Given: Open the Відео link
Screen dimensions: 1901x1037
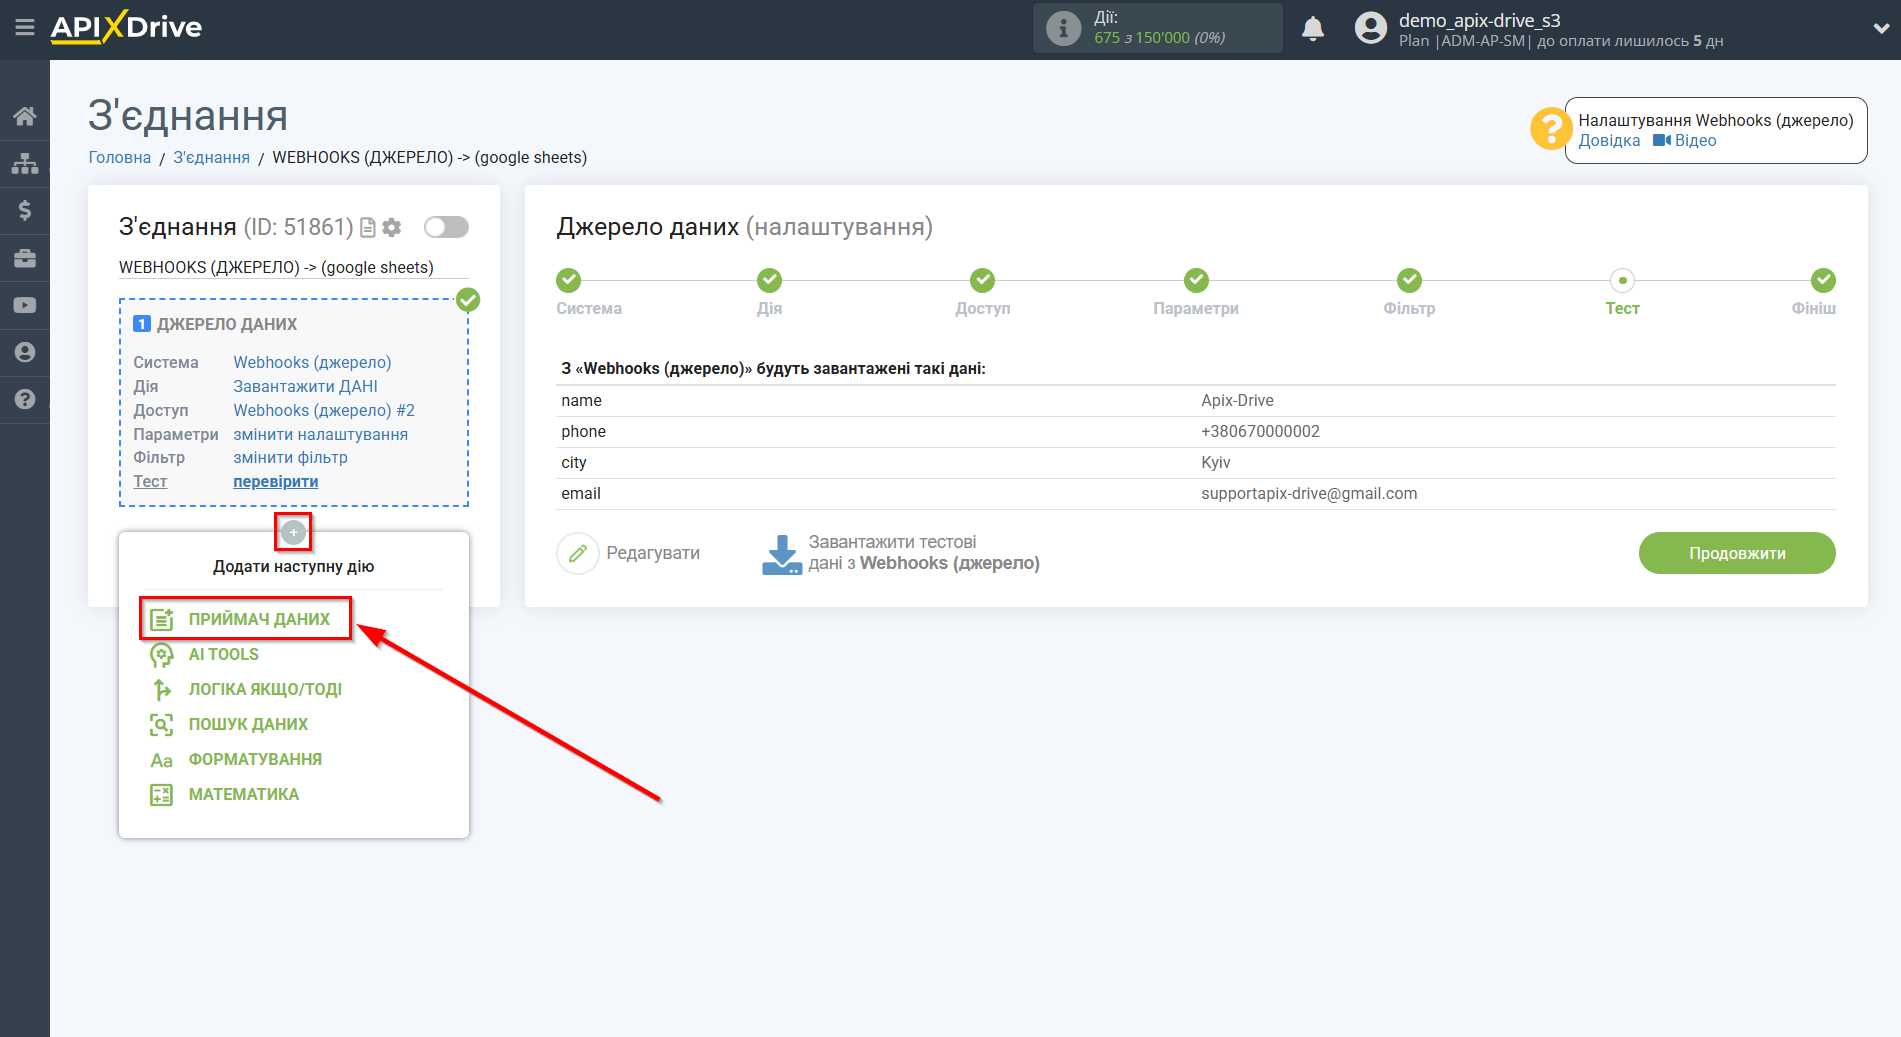Looking at the screenshot, I should [x=1685, y=141].
